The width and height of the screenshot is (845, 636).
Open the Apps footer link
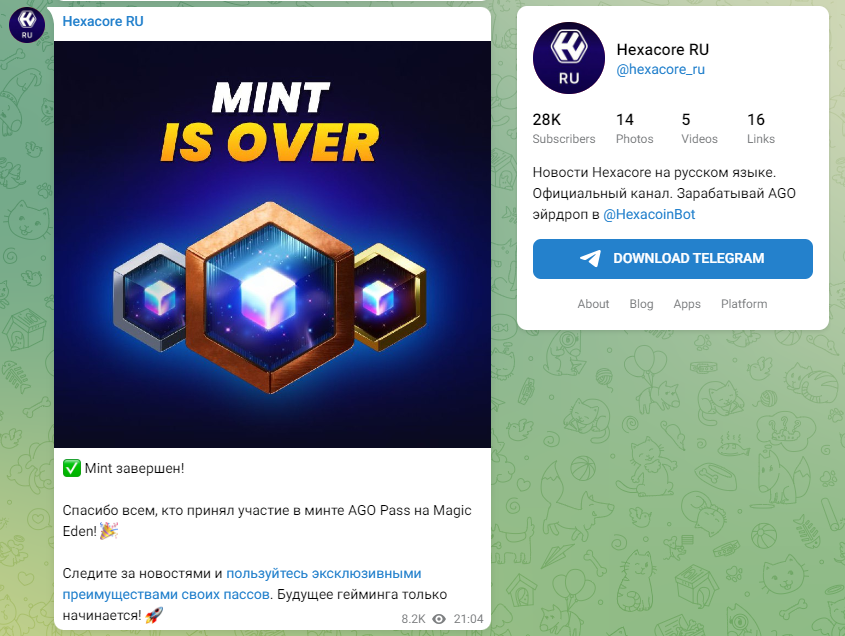(x=687, y=304)
